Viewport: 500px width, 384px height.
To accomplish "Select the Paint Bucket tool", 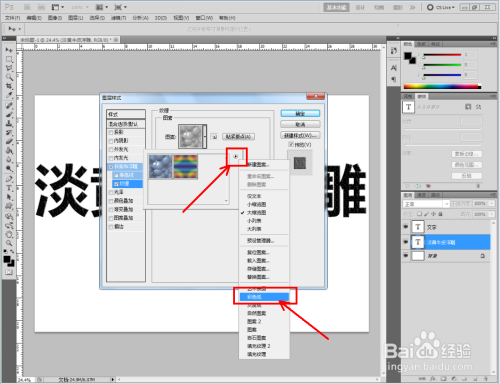I will coord(9,151).
